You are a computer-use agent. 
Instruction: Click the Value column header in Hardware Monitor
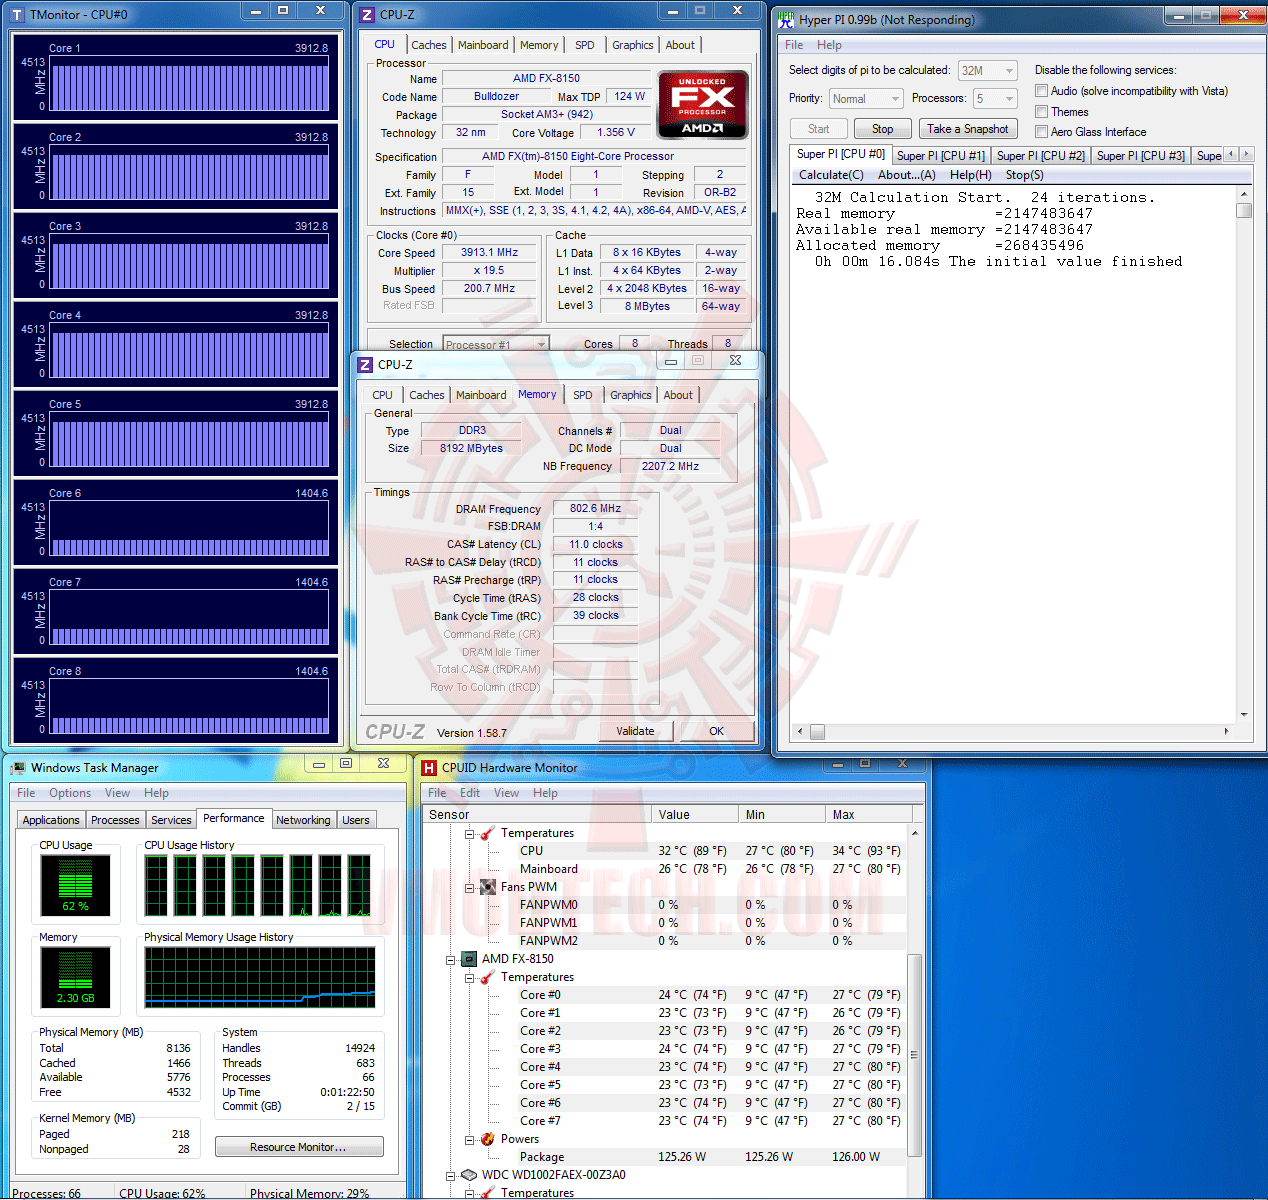click(696, 814)
